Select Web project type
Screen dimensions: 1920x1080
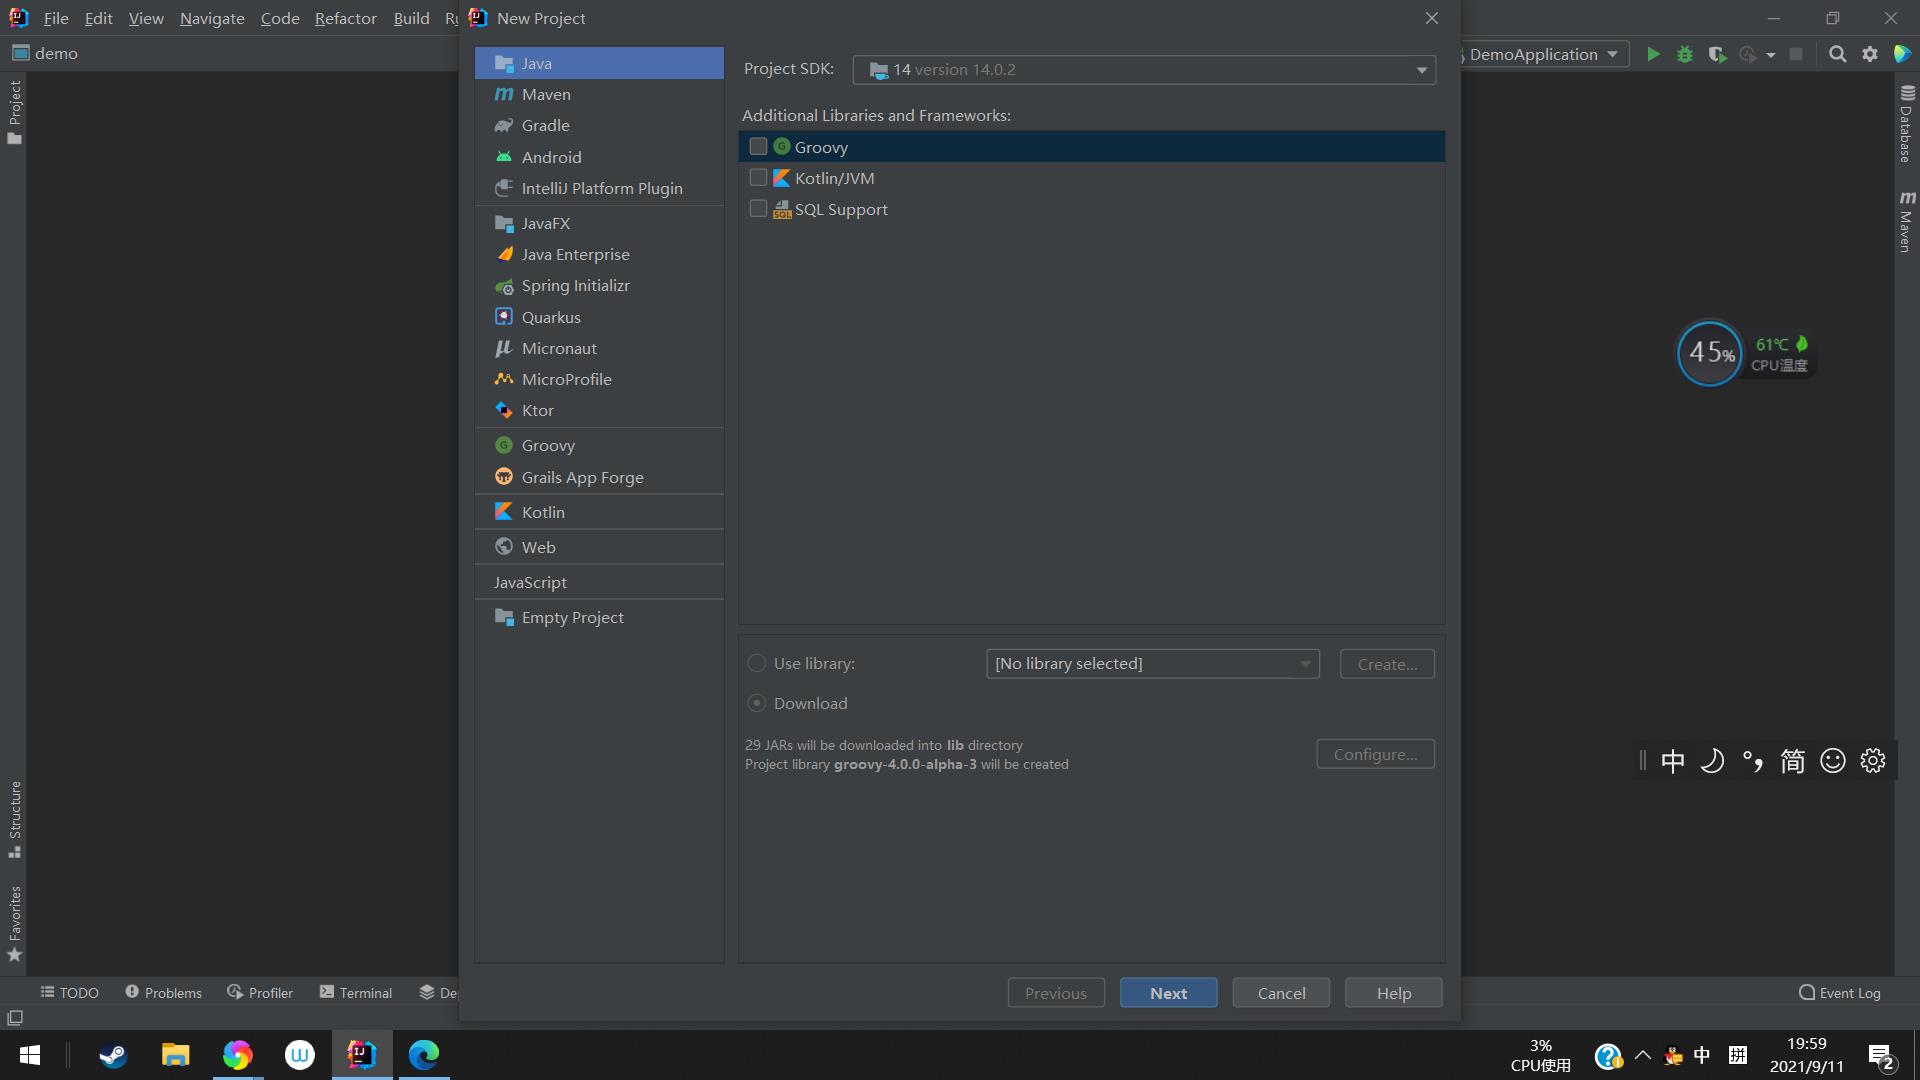coord(599,547)
